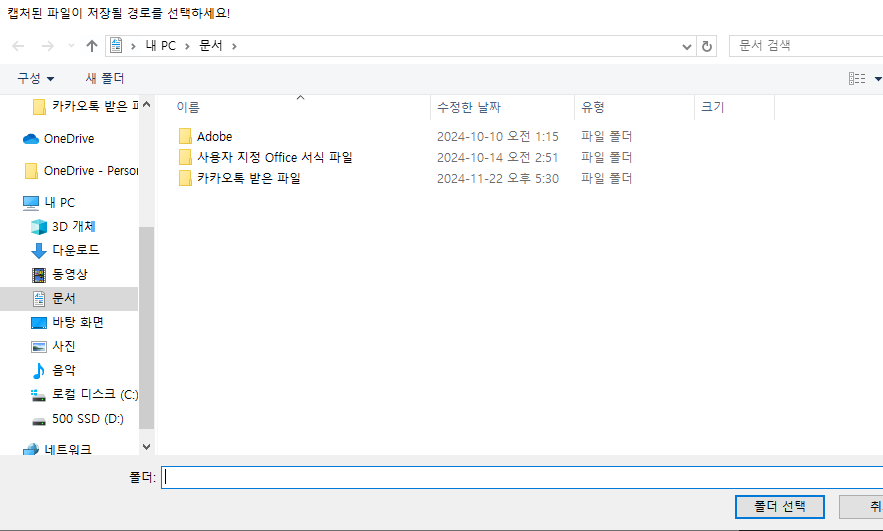Open recent locations dropdown arrow

pos(71,46)
